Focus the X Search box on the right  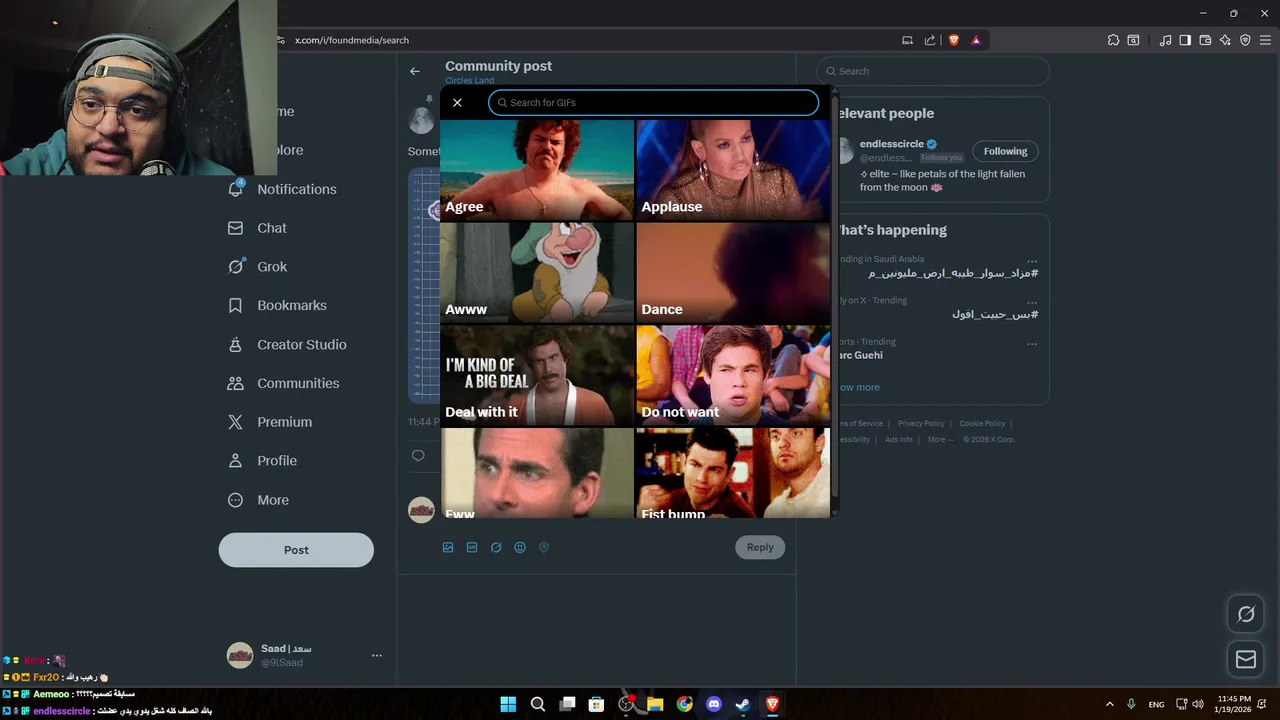click(933, 71)
